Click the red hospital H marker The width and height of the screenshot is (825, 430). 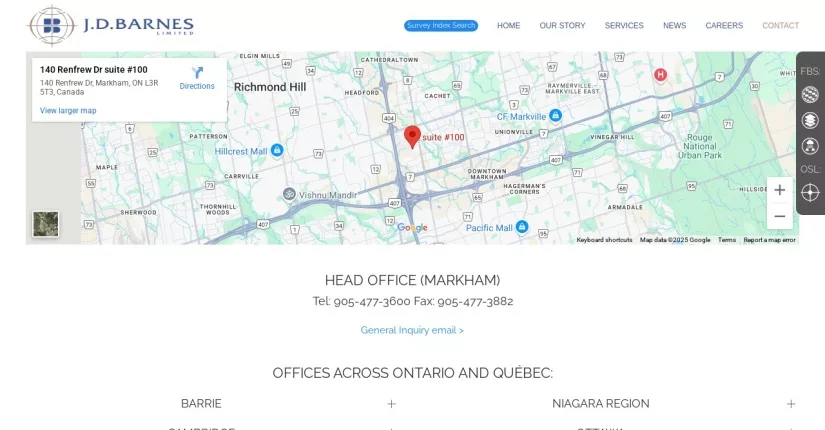pyautogui.click(x=660, y=75)
